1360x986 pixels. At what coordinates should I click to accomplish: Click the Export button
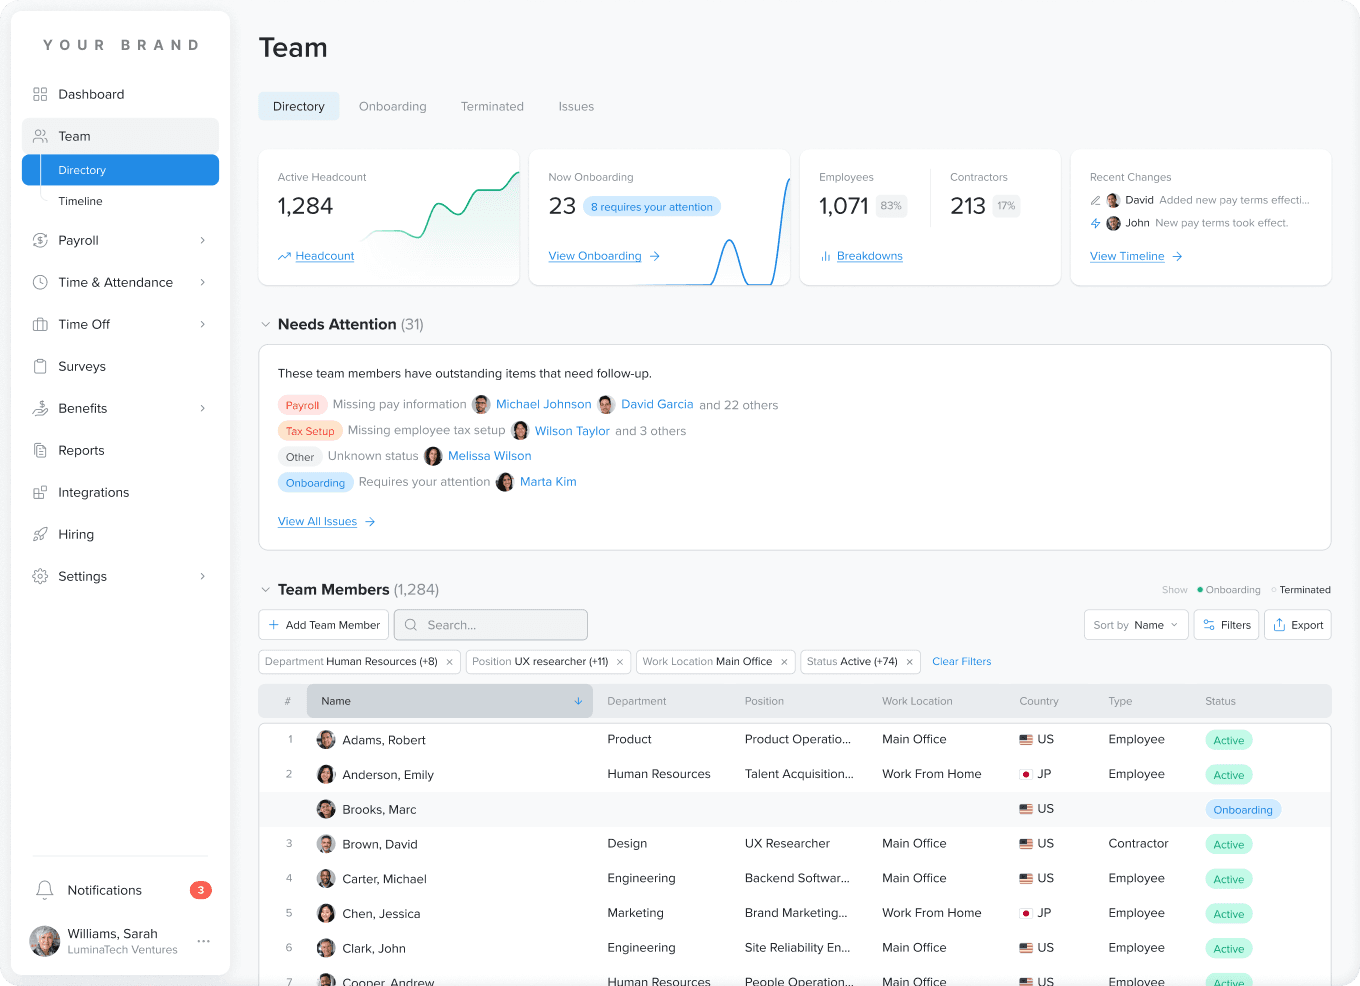(1298, 625)
